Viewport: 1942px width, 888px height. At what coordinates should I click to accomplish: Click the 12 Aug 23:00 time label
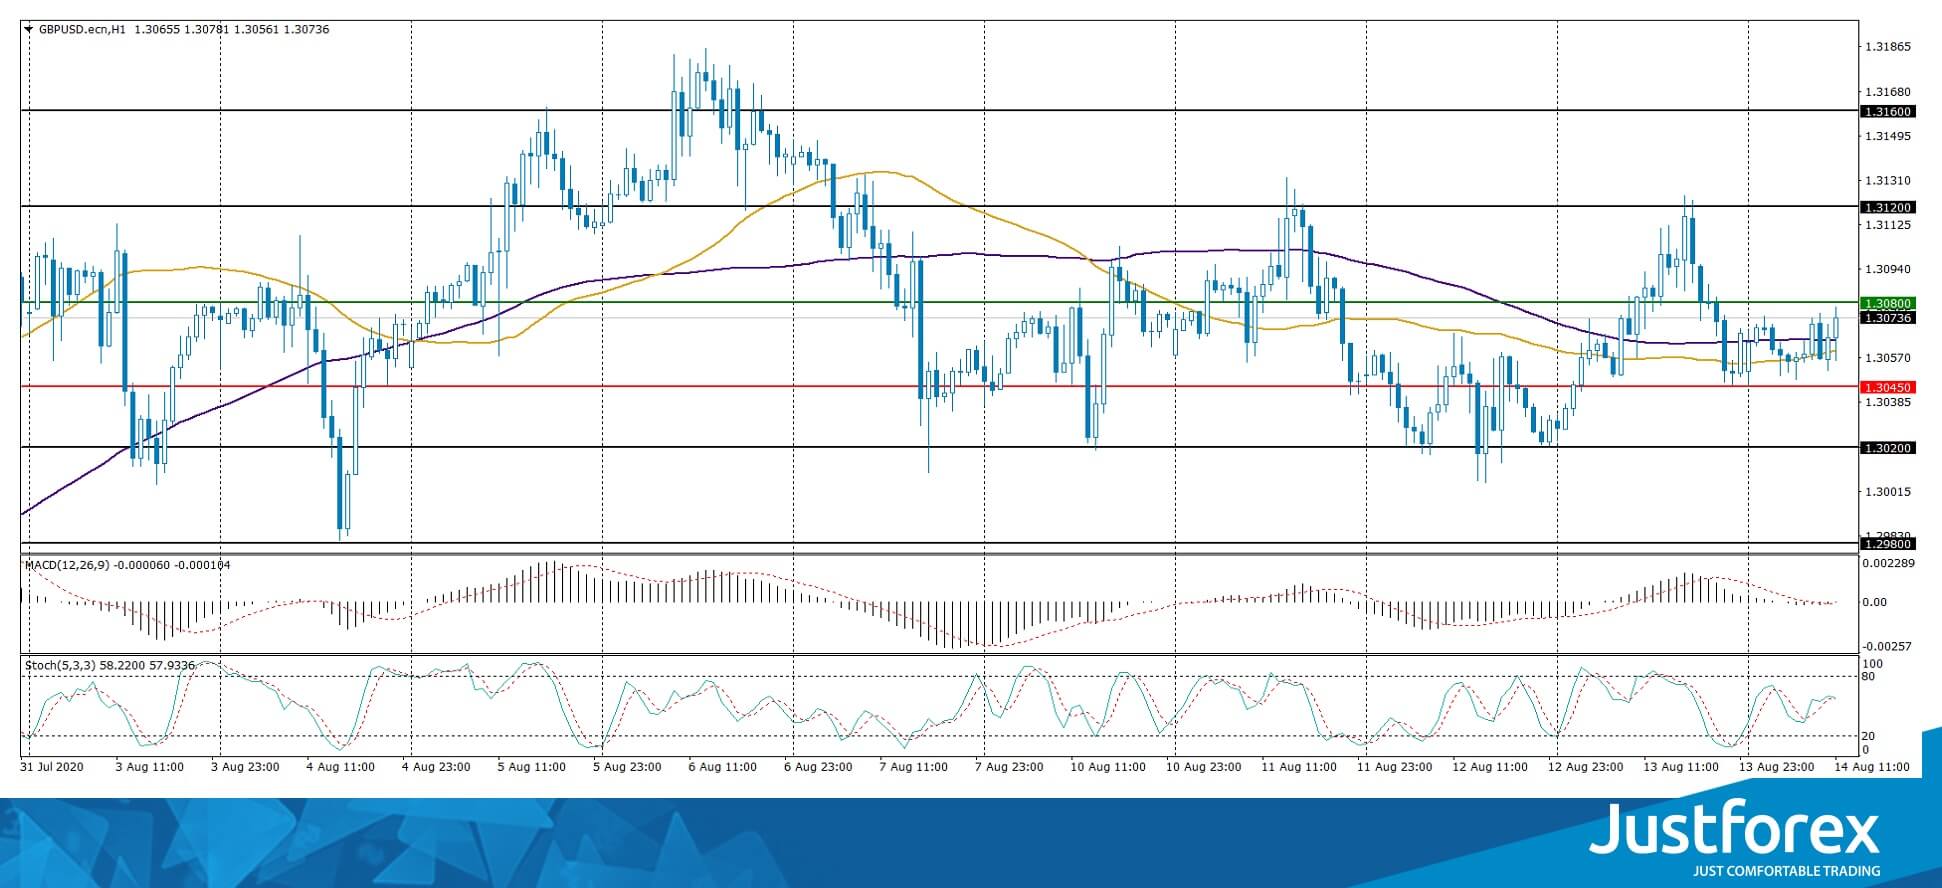(1585, 767)
